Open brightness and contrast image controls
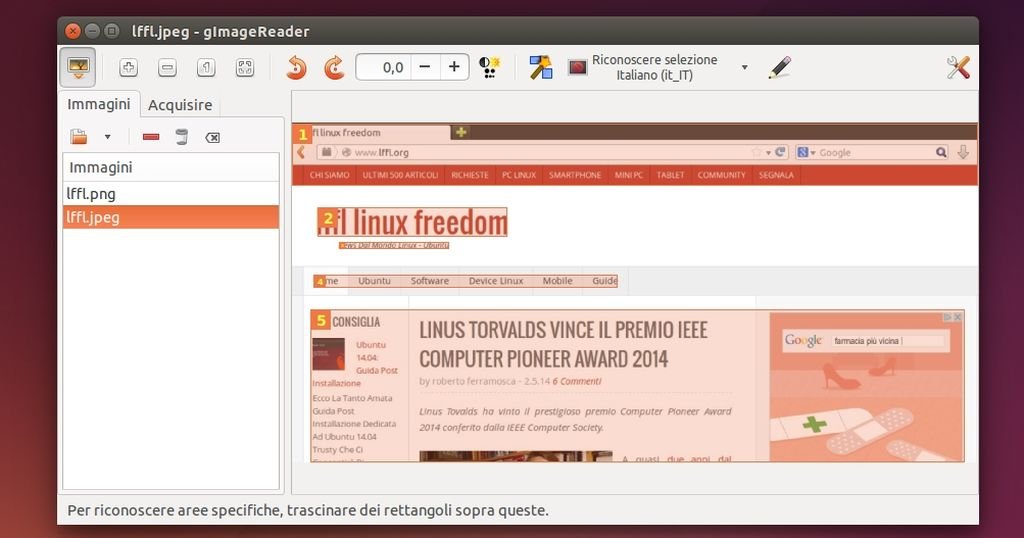This screenshot has width=1024, height=538. [x=490, y=67]
